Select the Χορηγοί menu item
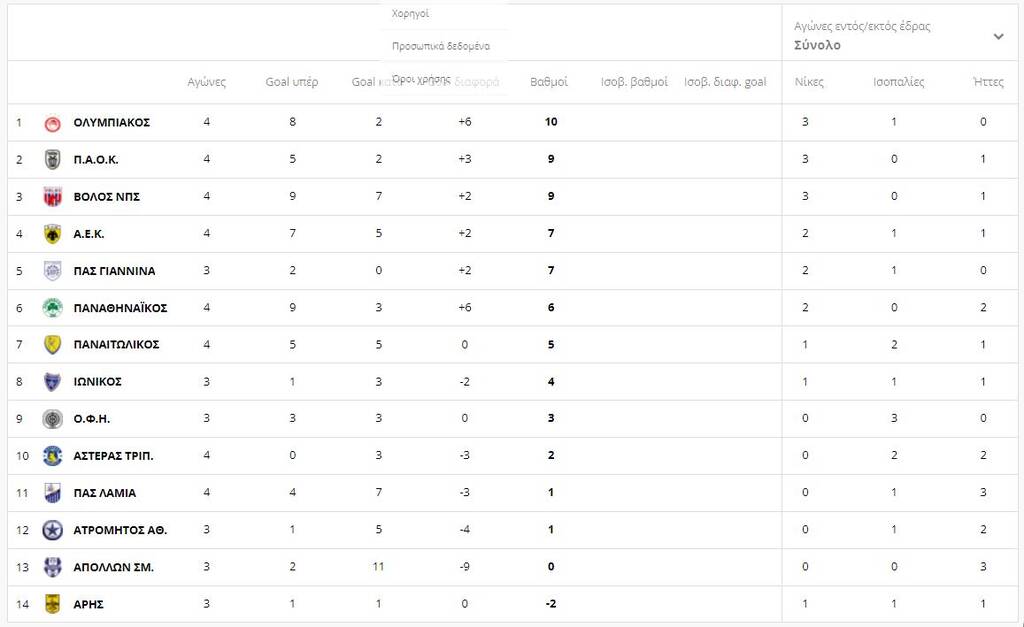 [410, 14]
